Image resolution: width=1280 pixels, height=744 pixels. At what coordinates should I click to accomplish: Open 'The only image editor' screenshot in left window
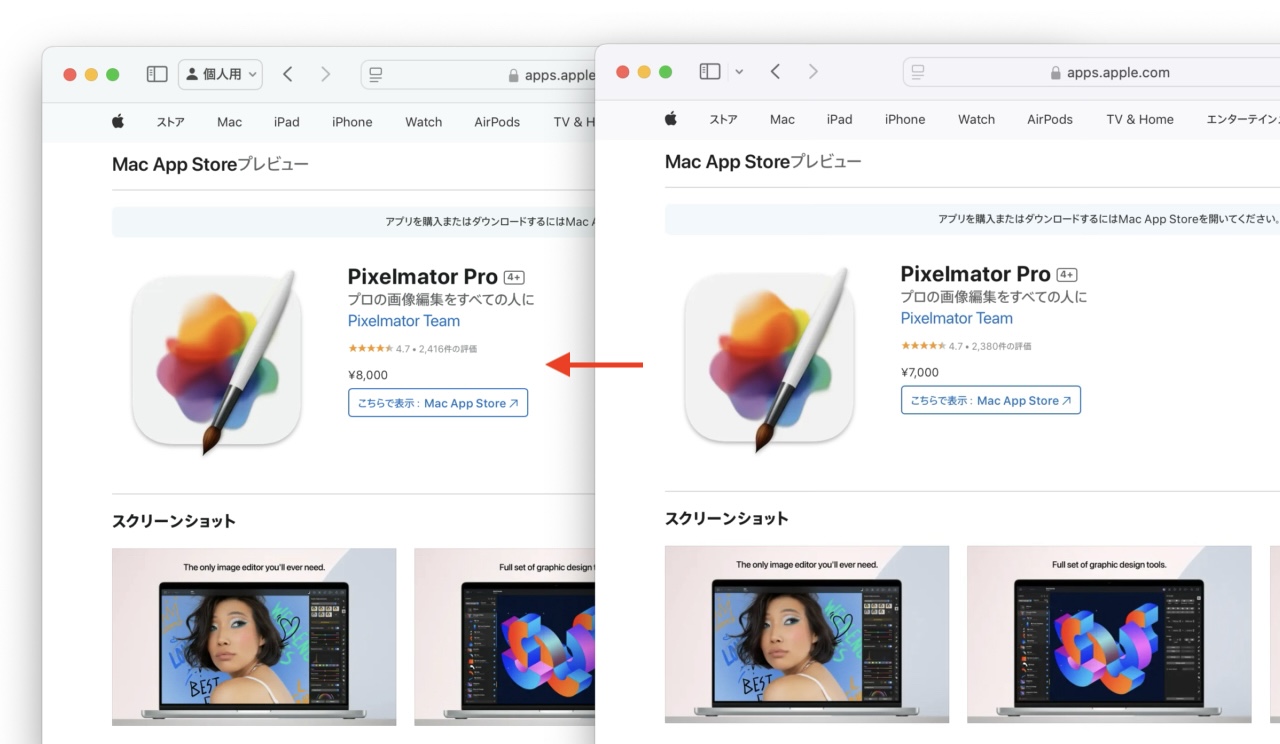tap(254, 637)
